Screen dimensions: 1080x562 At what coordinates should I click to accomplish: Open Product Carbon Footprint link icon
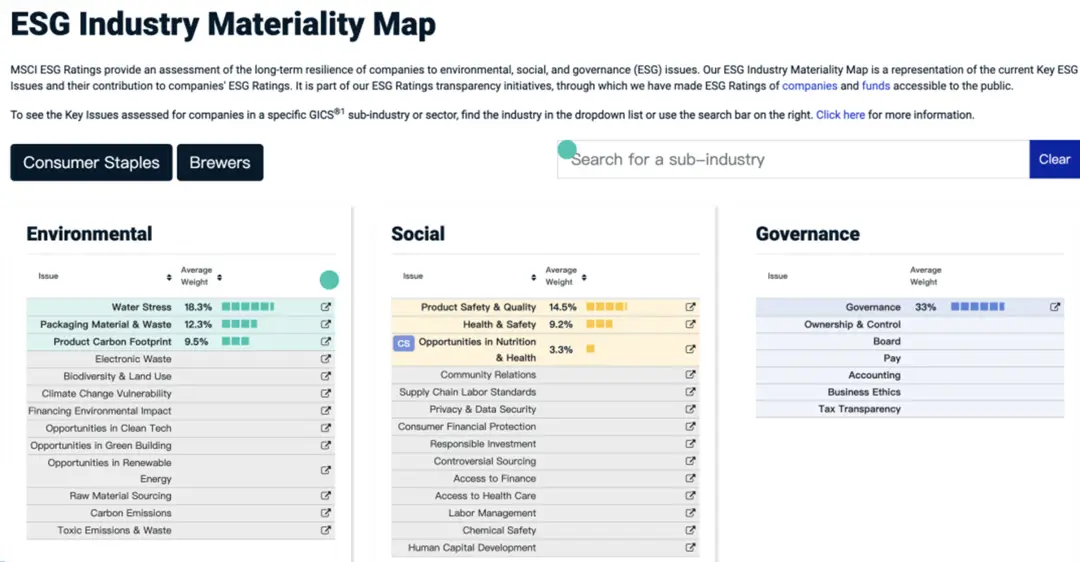(x=325, y=341)
